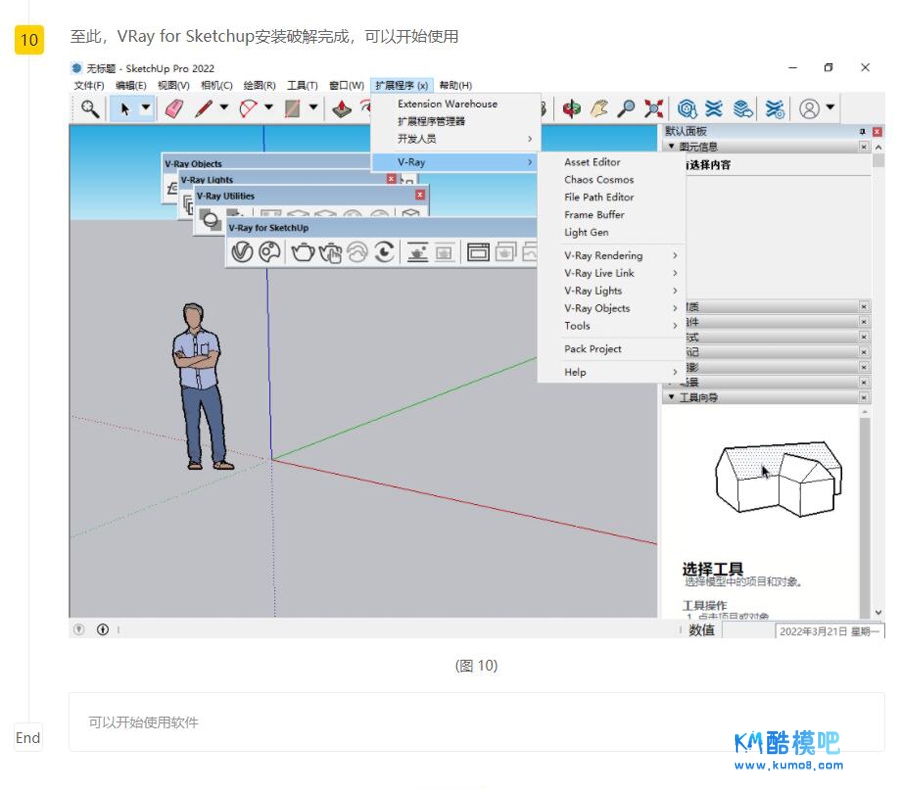Click the viewport render teapot icon
Screen dimensions: 900x789
[417, 251]
